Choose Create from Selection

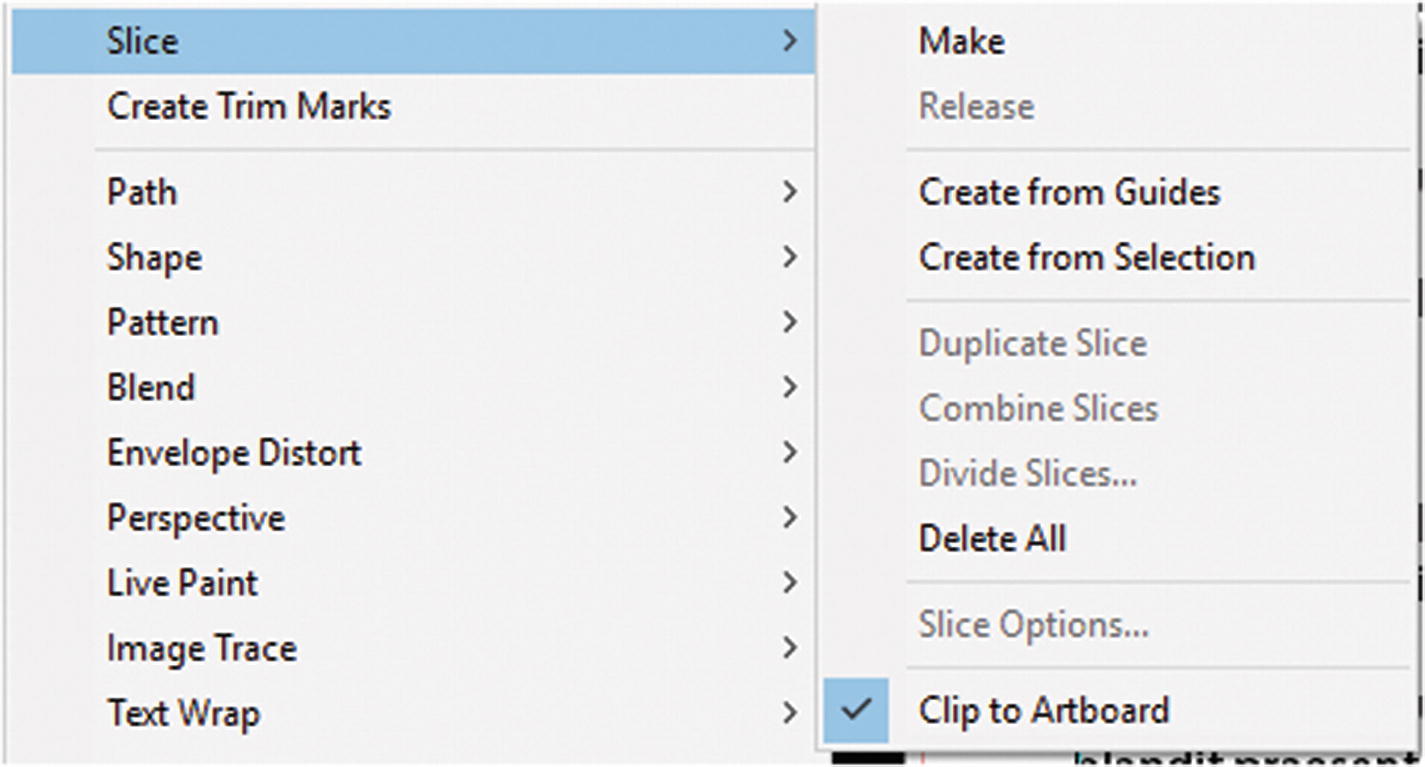[1086, 257]
